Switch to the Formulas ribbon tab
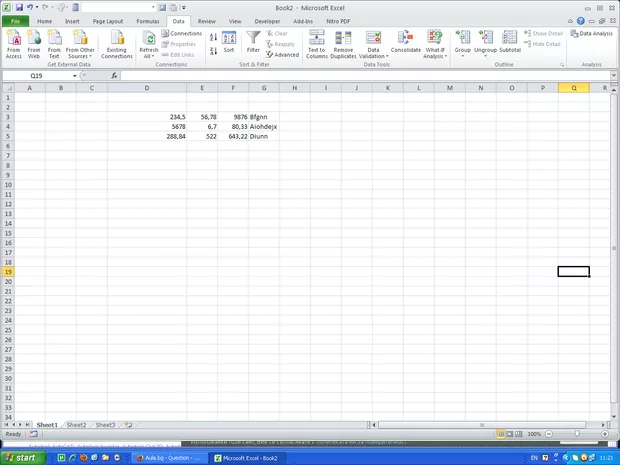Image resolution: width=620 pixels, height=465 pixels. (147, 20)
